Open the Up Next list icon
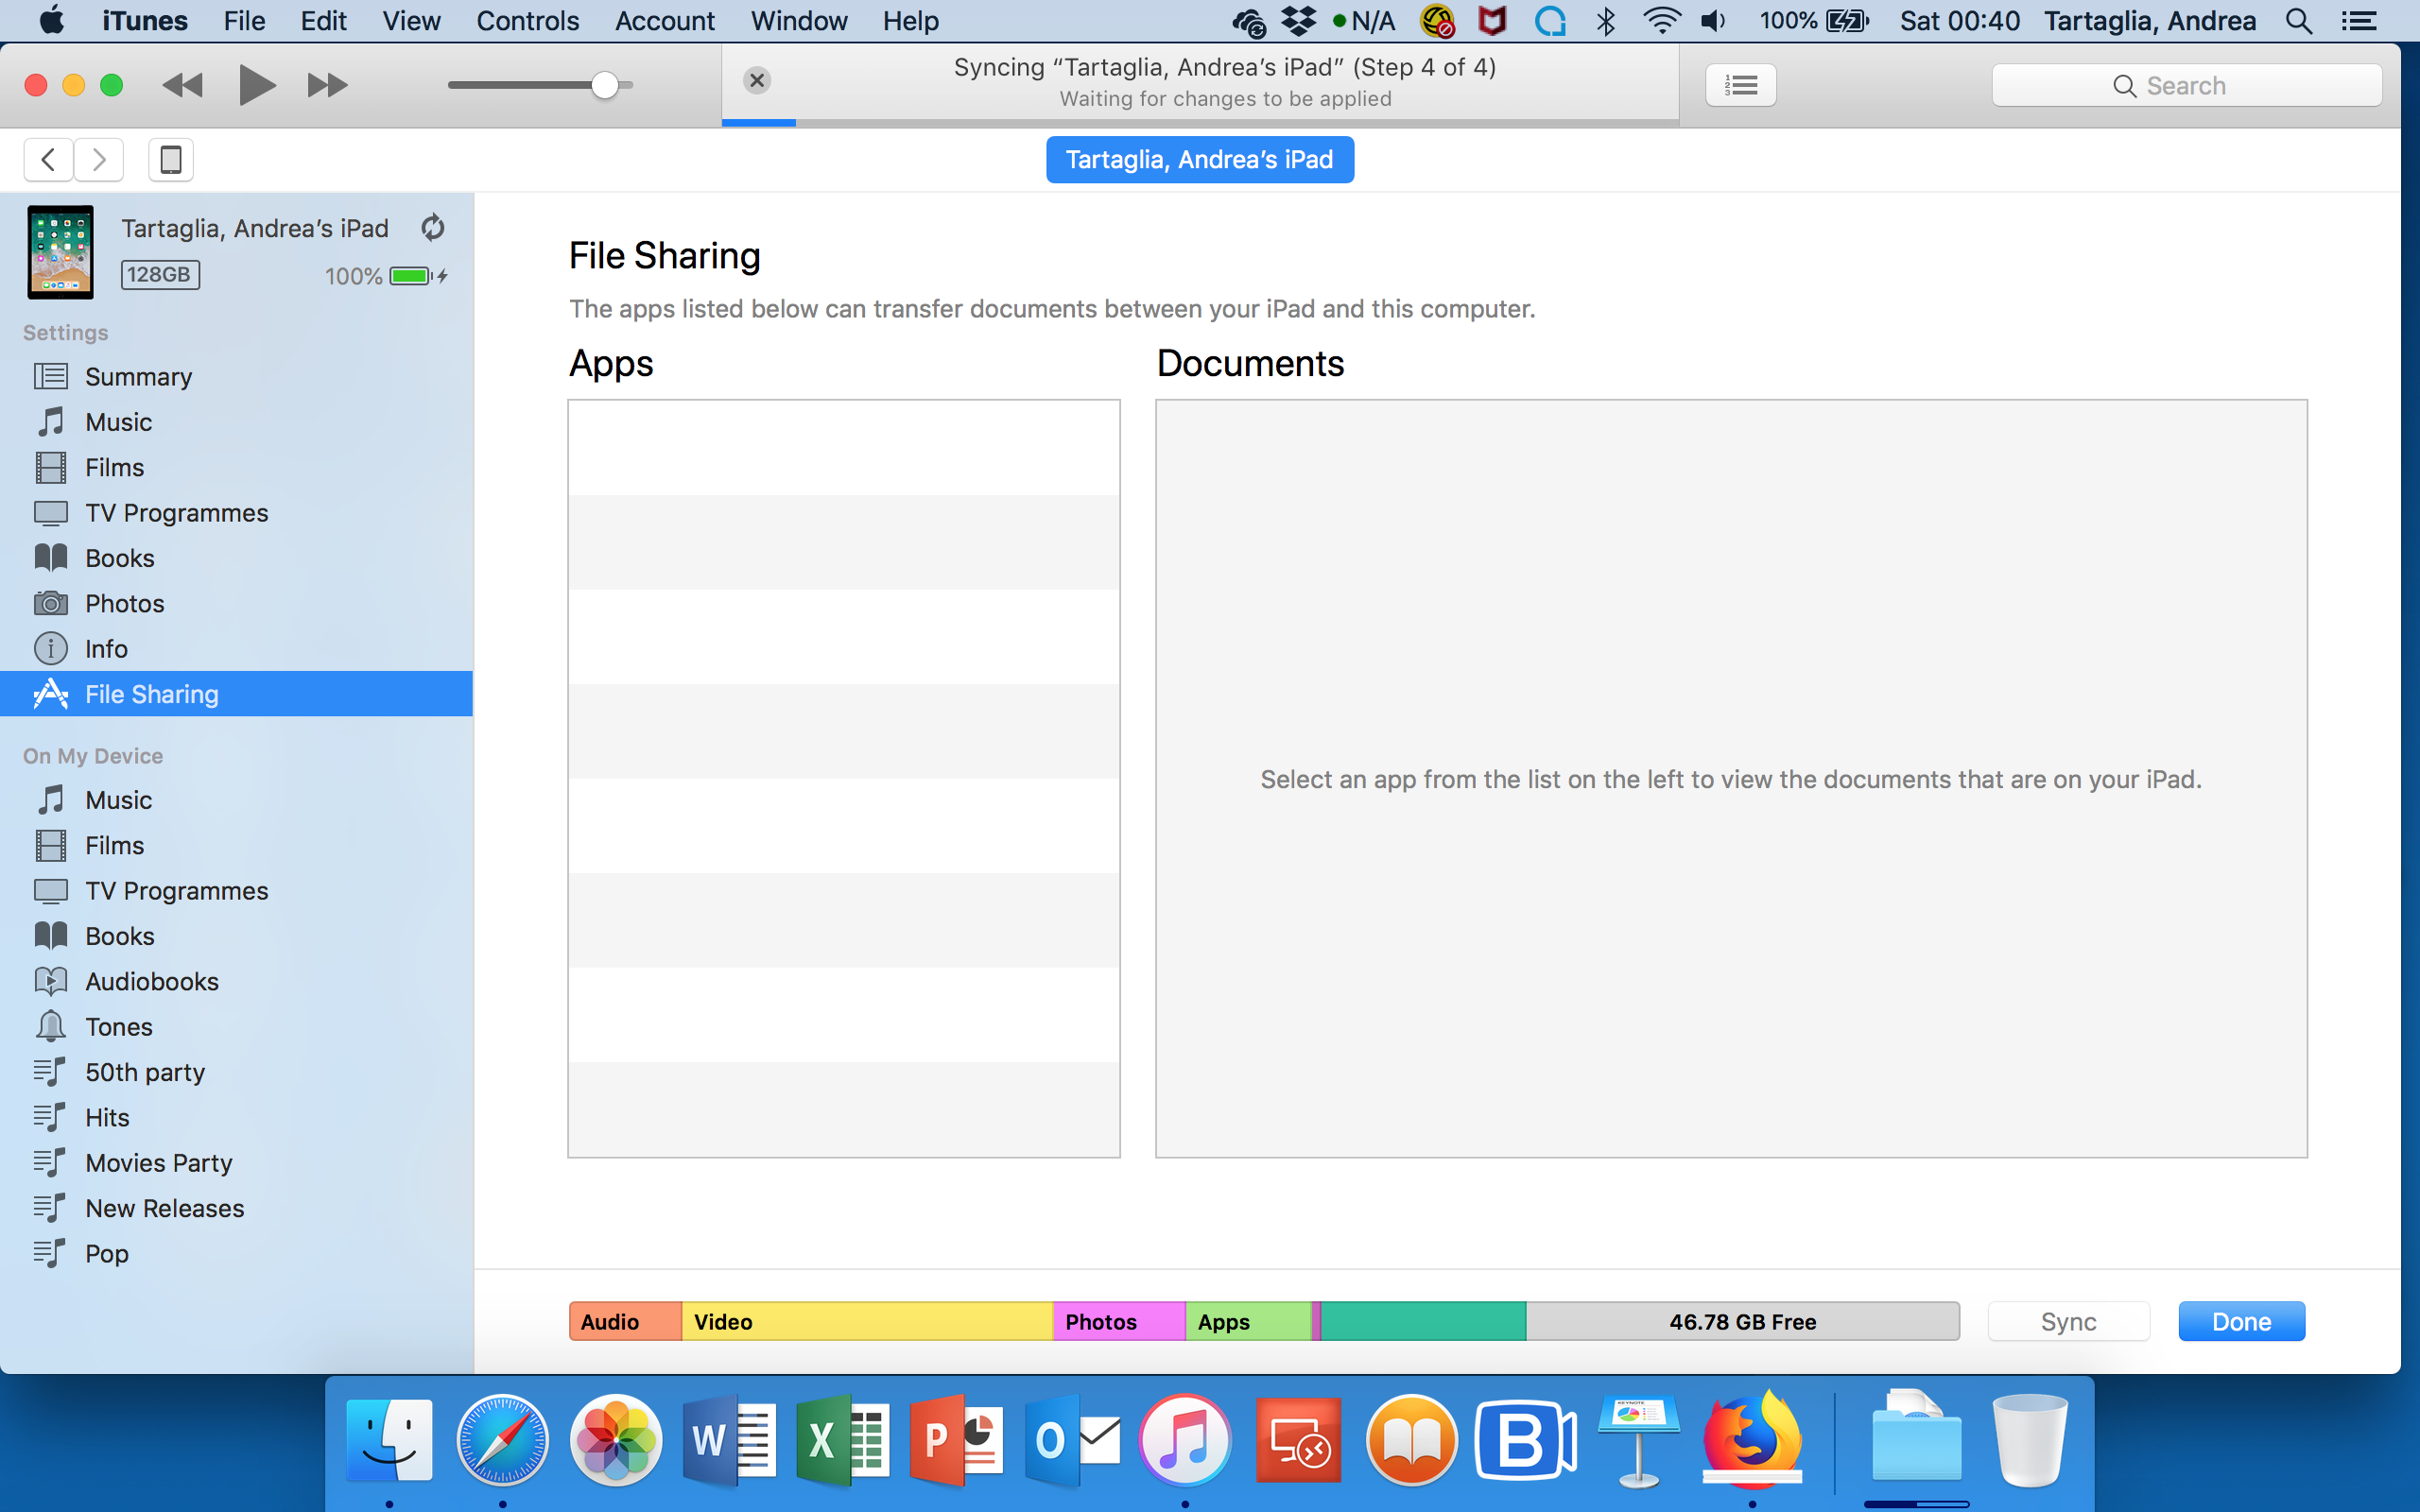2420x1512 pixels. [1740, 85]
